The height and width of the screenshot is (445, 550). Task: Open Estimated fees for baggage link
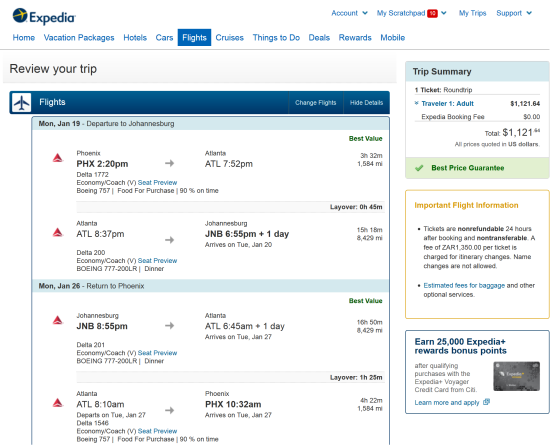[464, 285]
